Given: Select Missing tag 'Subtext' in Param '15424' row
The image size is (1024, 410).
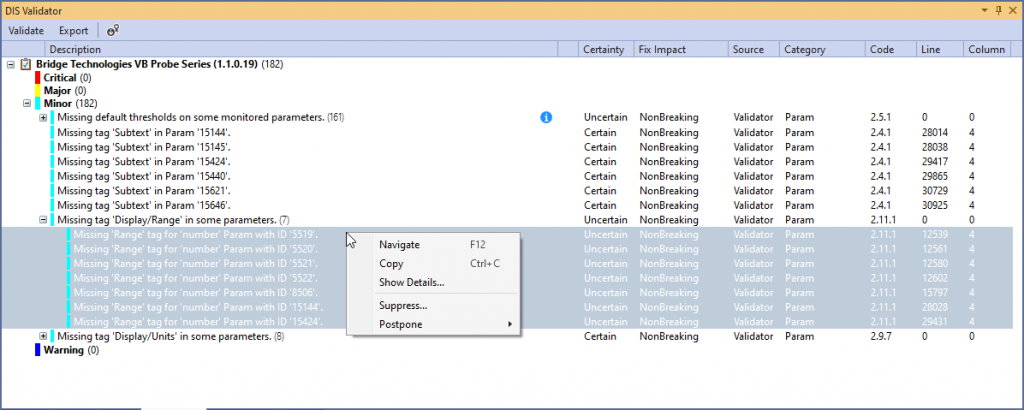Looking at the screenshot, I should click(x=507, y=161).
